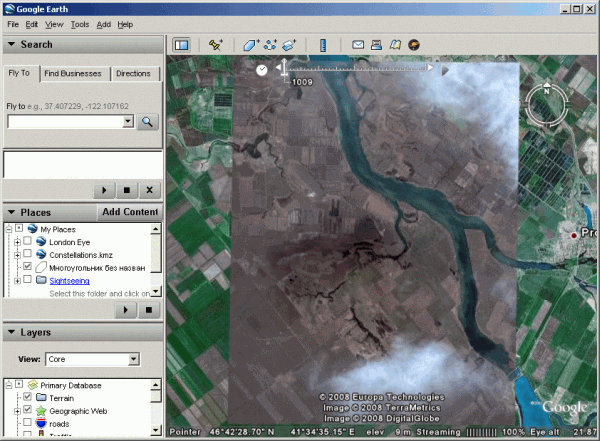Click the time slider track
This screenshot has height=441, width=600.
pyautogui.click(x=357, y=68)
